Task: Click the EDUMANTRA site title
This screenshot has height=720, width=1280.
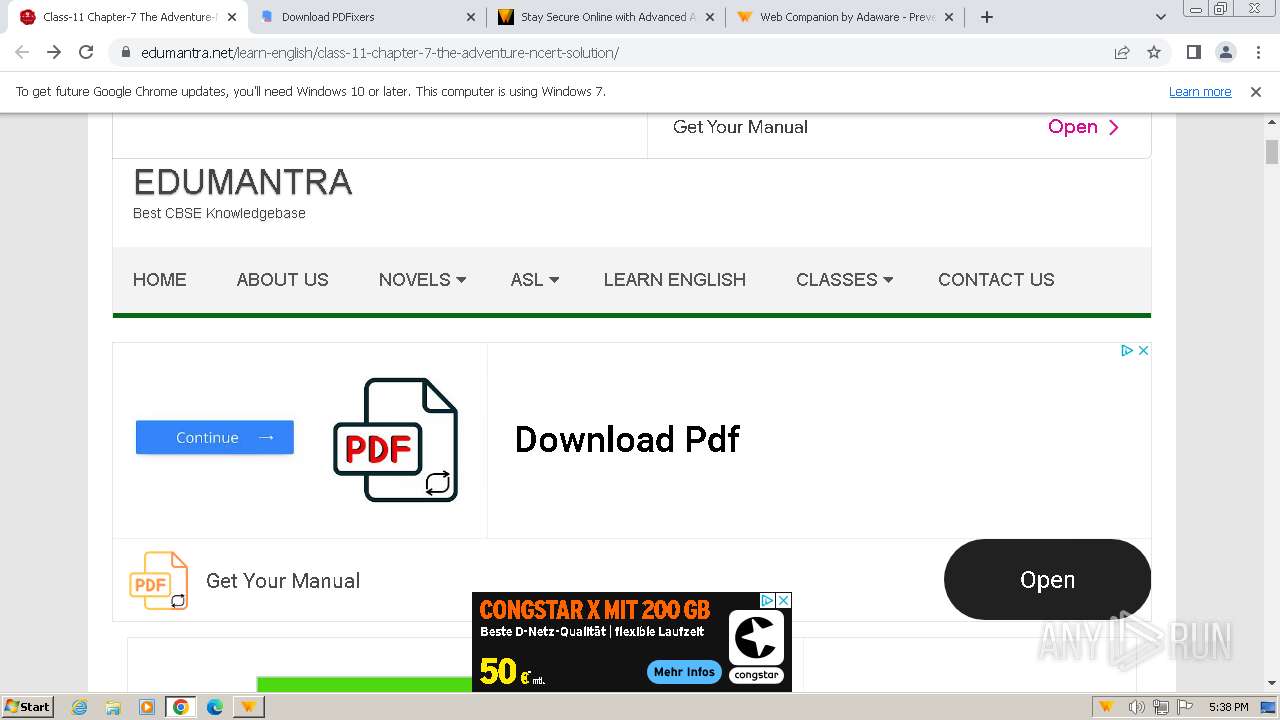Action: (x=242, y=182)
